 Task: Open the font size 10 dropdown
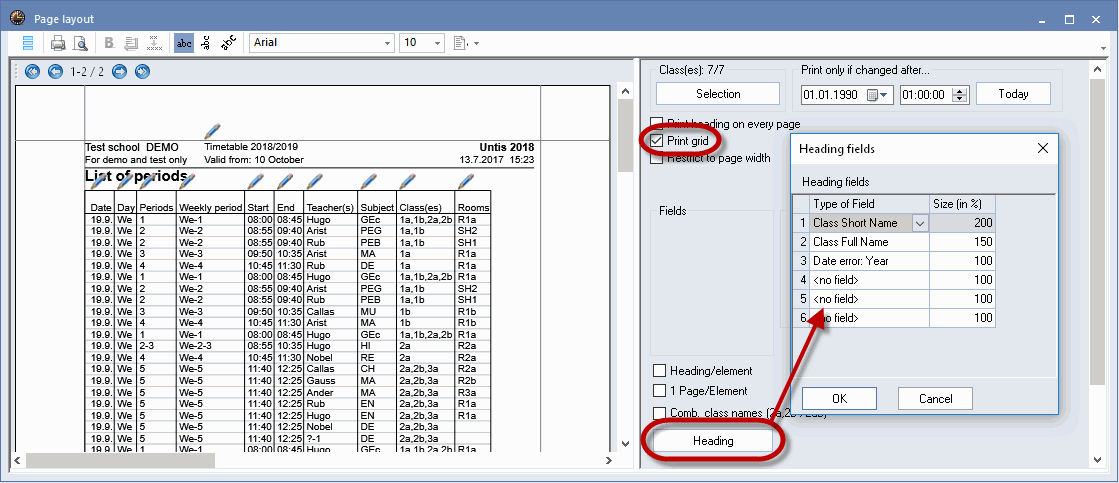tap(437, 43)
